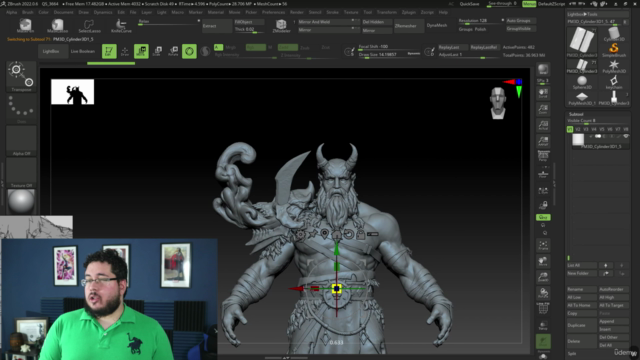Toggle the Line Fill PolyF button
Screen dimensions: 640x360
pos(543,308)
